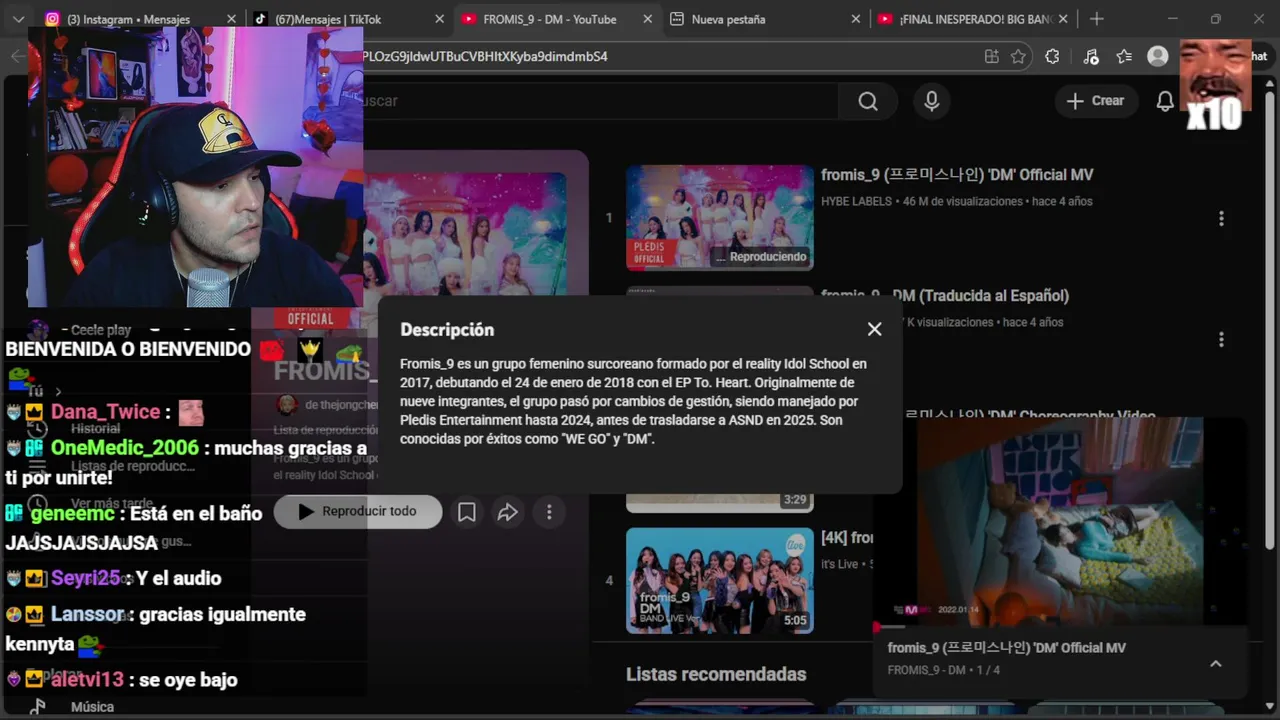
Task: Click Listas recomendadas heading
Action: coord(716,674)
